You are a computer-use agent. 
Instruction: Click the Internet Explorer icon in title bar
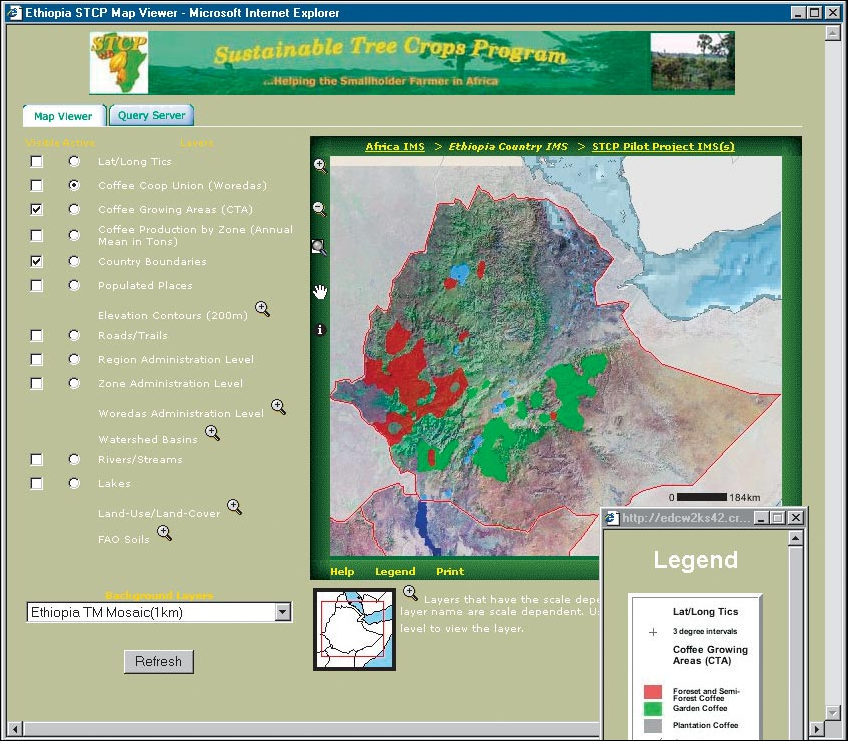point(14,12)
